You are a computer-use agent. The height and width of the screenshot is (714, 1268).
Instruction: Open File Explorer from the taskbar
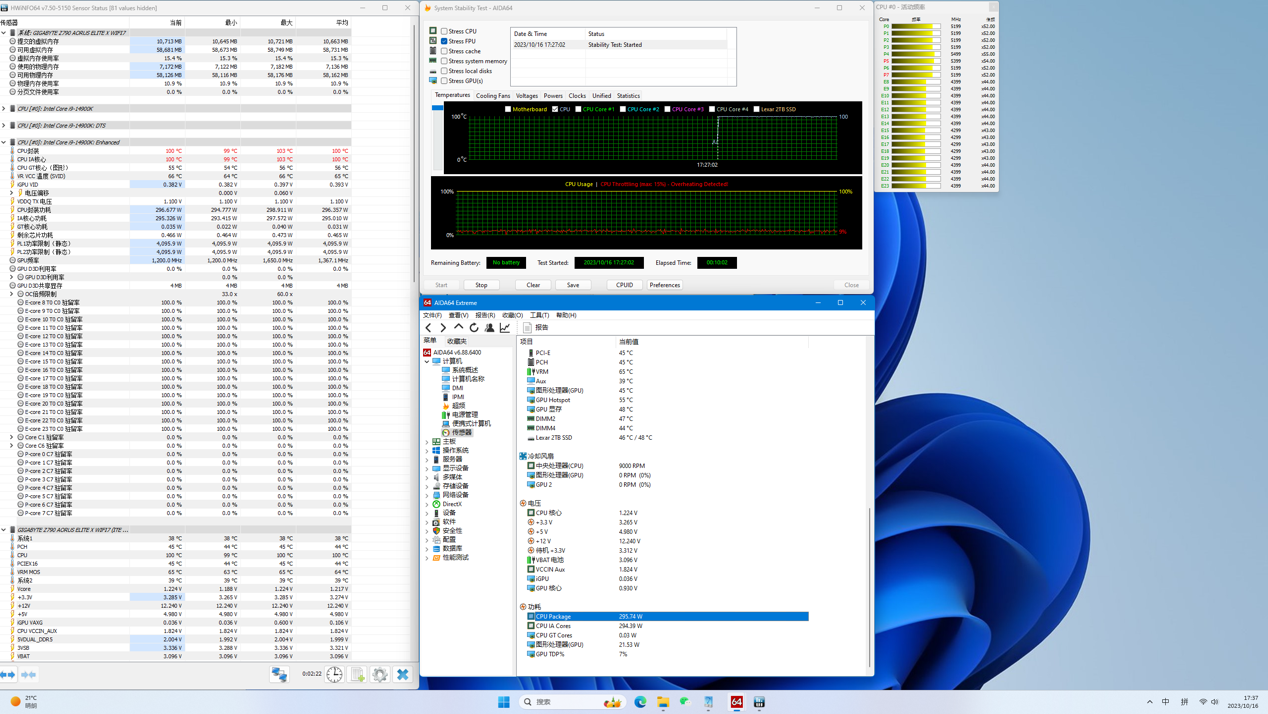pyautogui.click(x=663, y=702)
